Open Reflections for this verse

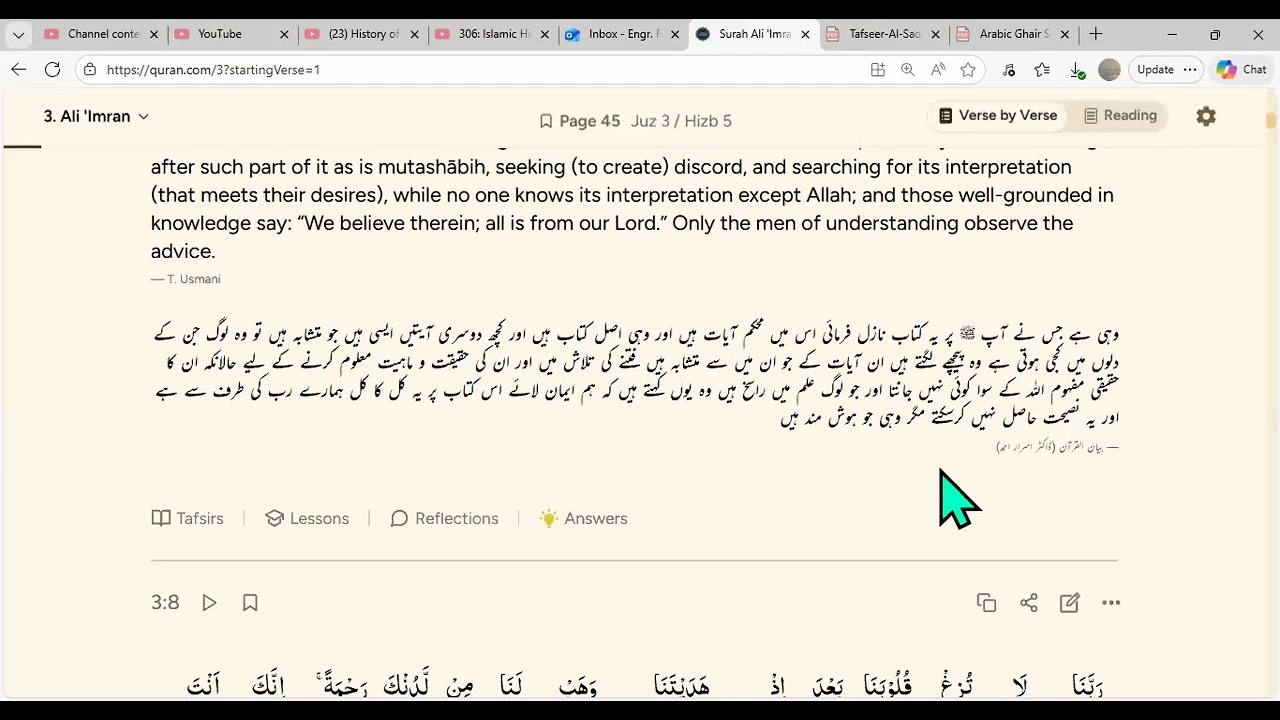coord(444,518)
